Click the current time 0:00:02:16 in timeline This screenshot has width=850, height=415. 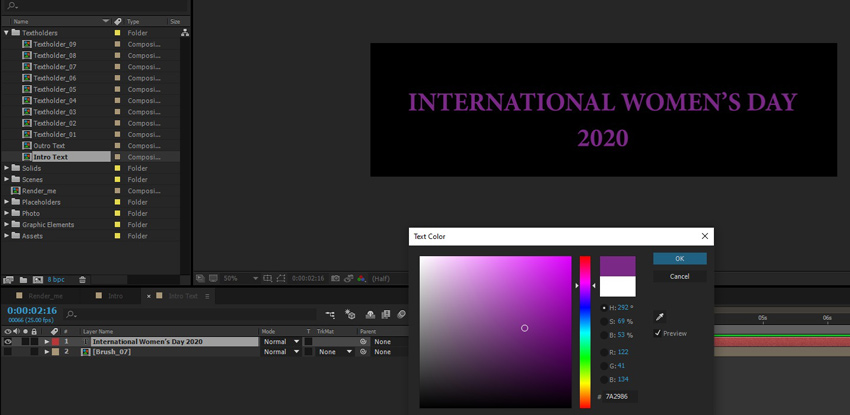pos(32,310)
